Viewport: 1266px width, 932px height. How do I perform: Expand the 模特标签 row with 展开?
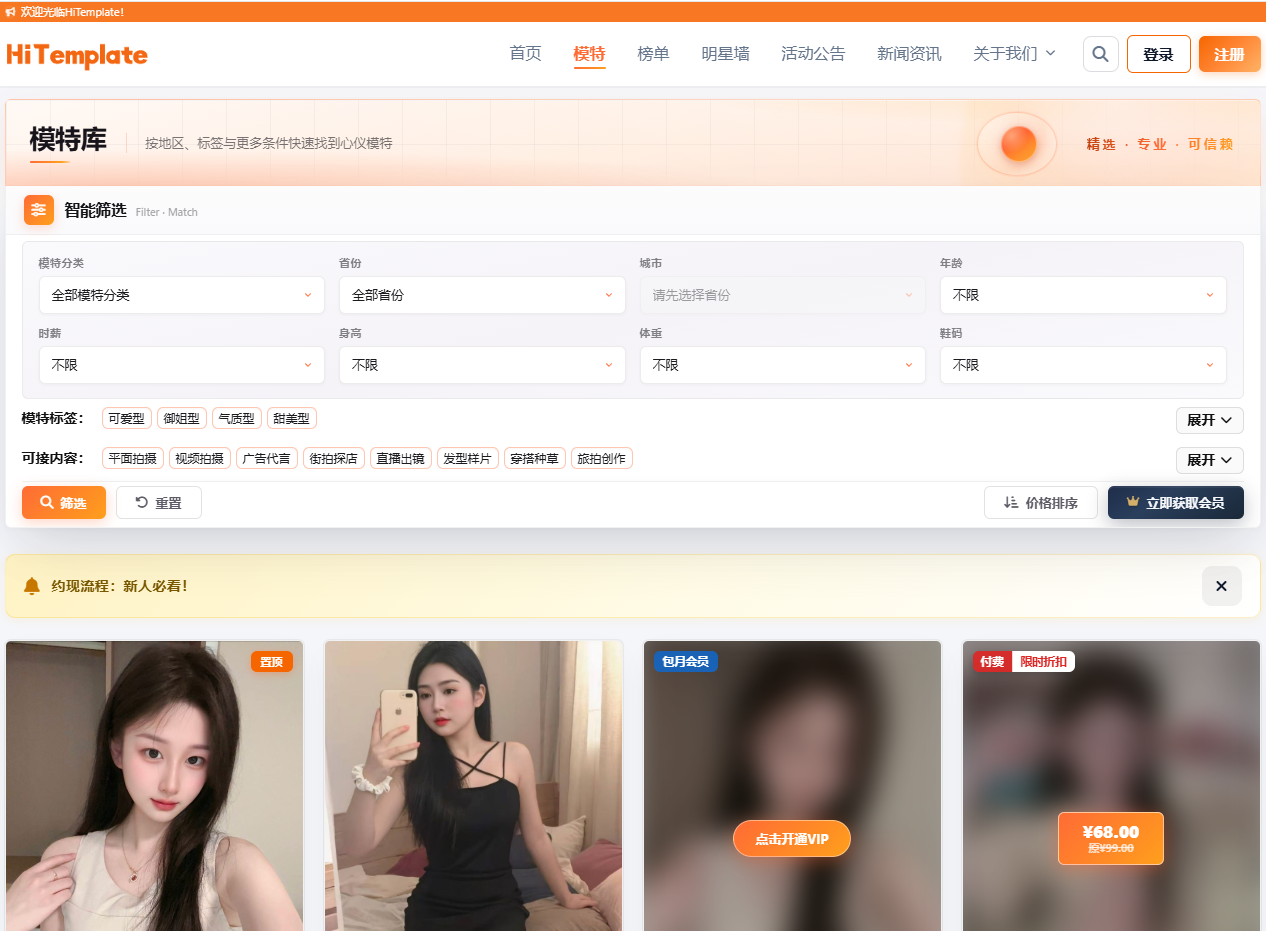[x=1209, y=420]
